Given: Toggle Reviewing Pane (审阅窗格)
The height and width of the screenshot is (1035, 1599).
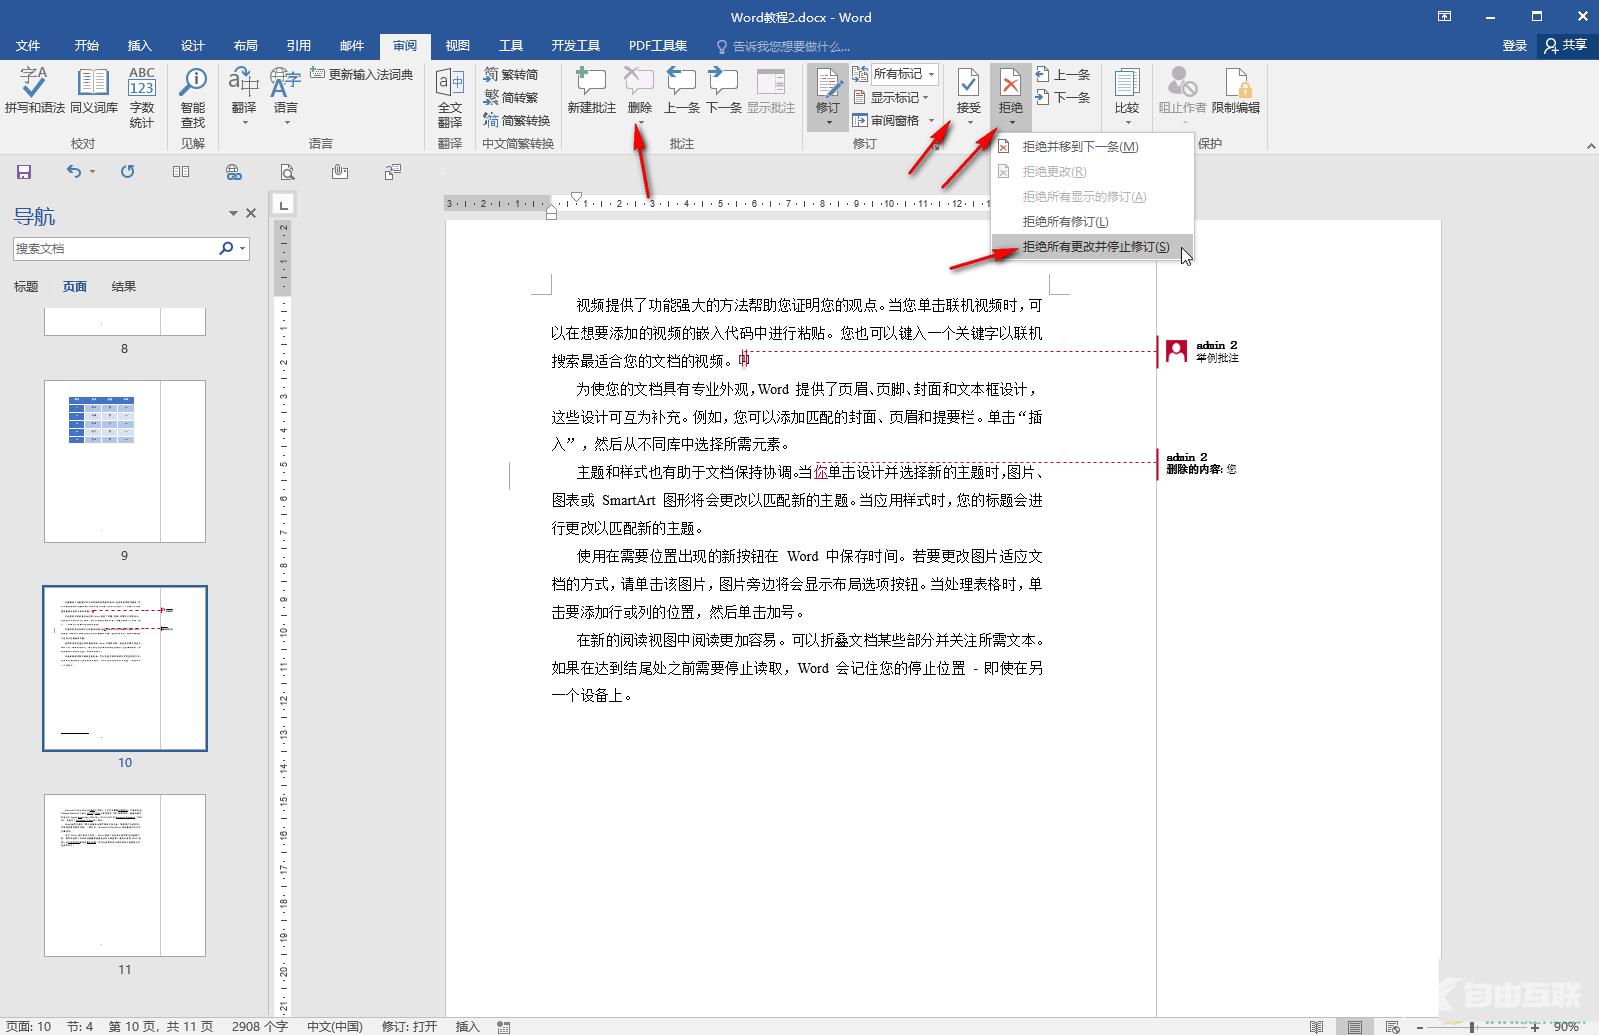Looking at the screenshot, I should coord(886,120).
